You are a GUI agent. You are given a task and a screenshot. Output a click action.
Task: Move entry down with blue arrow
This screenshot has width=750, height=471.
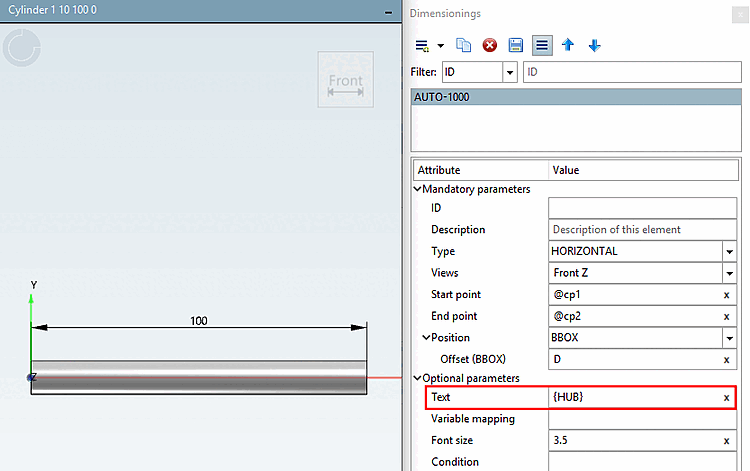pyautogui.click(x=594, y=45)
